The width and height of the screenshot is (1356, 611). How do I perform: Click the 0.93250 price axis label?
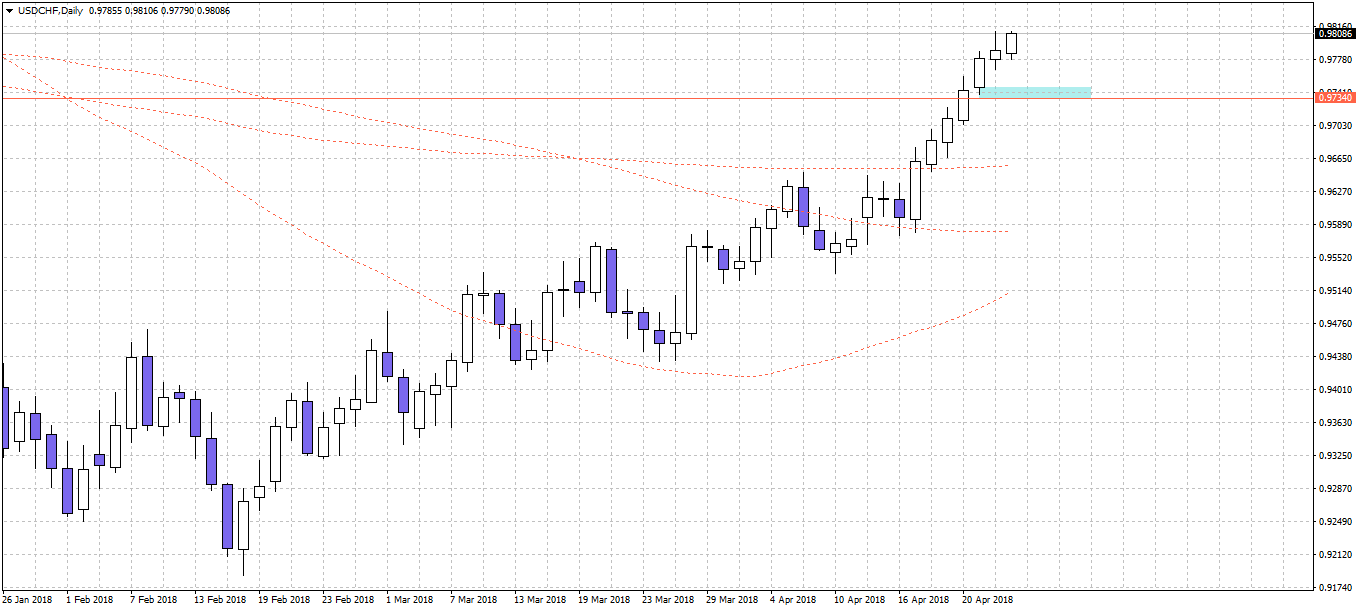1337,456
